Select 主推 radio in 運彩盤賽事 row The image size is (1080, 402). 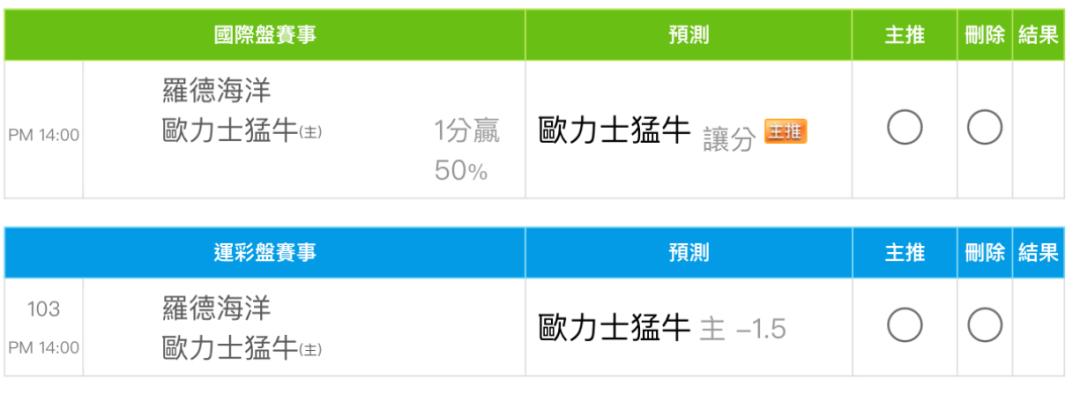tap(904, 325)
